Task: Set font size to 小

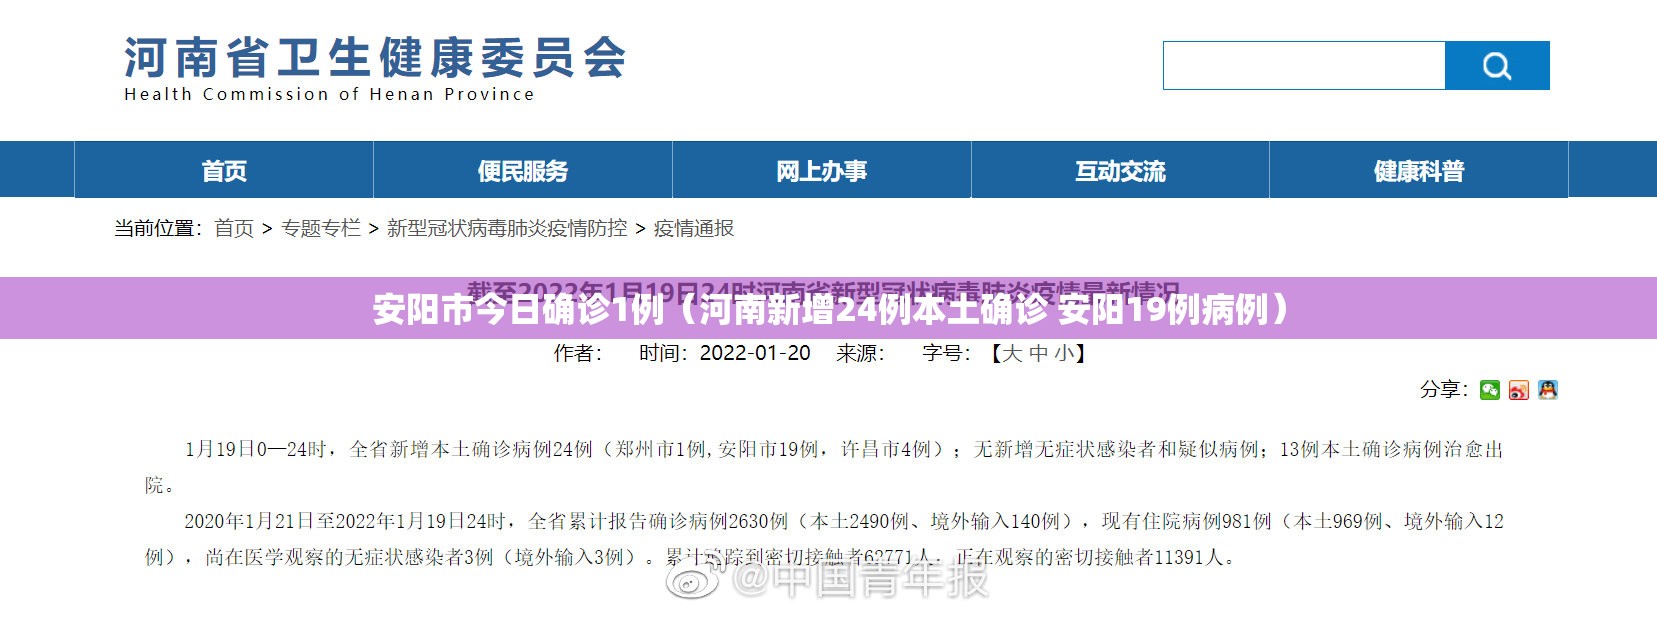Action: (x=1064, y=353)
